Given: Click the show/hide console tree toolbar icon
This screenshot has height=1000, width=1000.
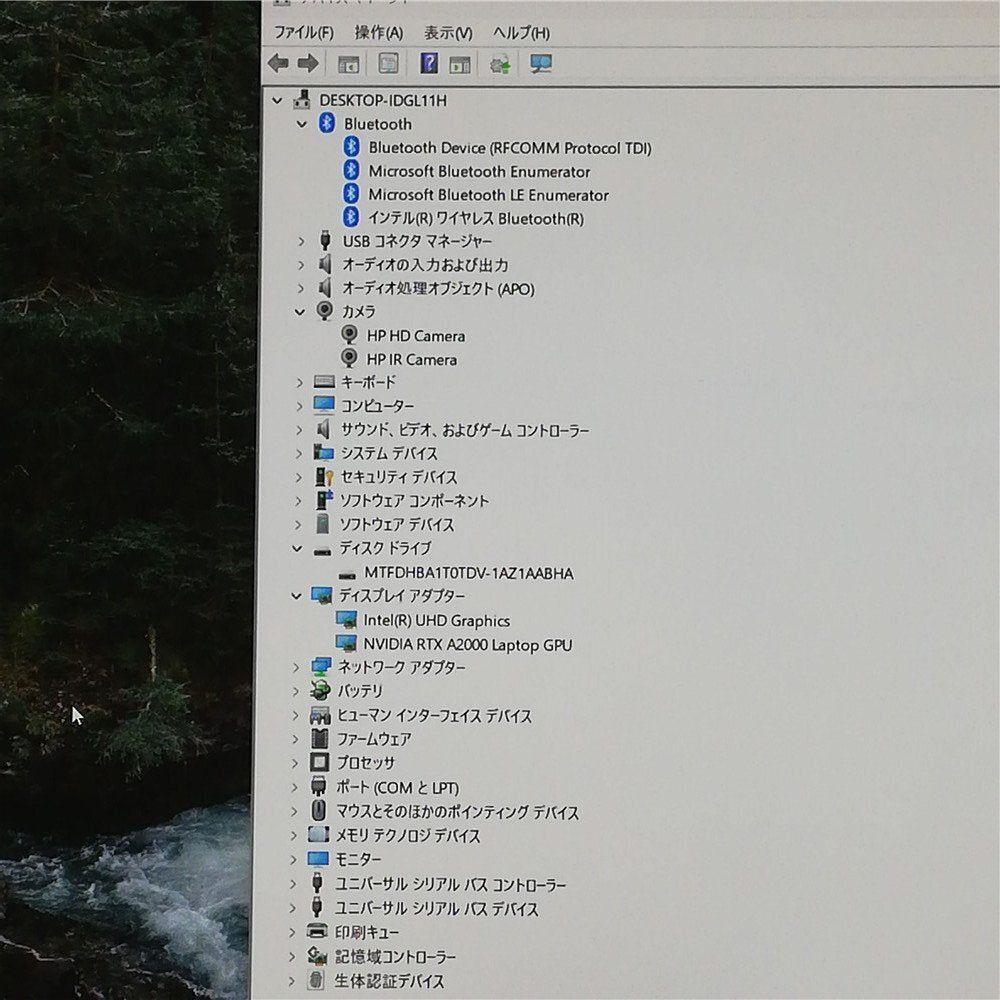Looking at the screenshot, I should (x=348, y=64).
